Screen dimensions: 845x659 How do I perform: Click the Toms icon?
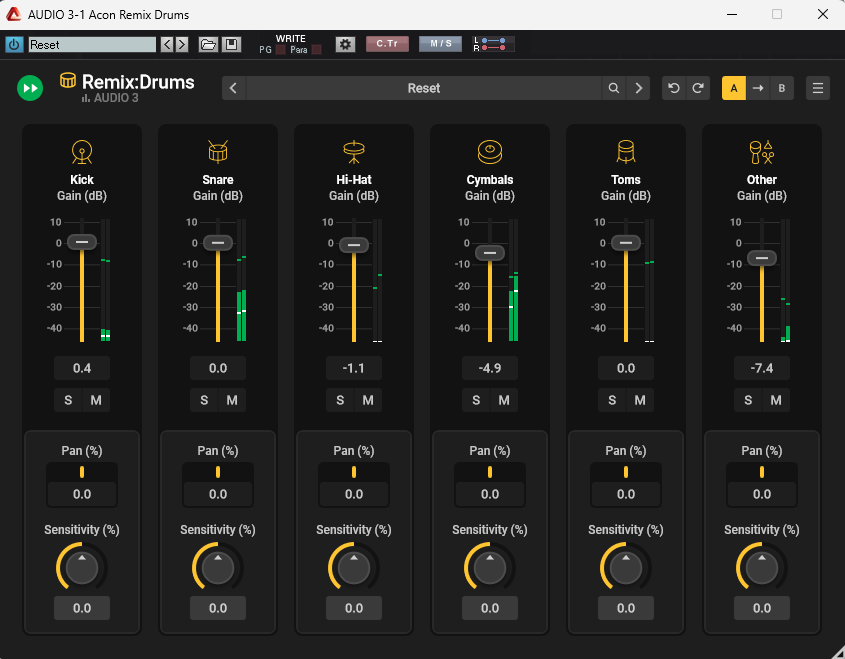(626, 152)
